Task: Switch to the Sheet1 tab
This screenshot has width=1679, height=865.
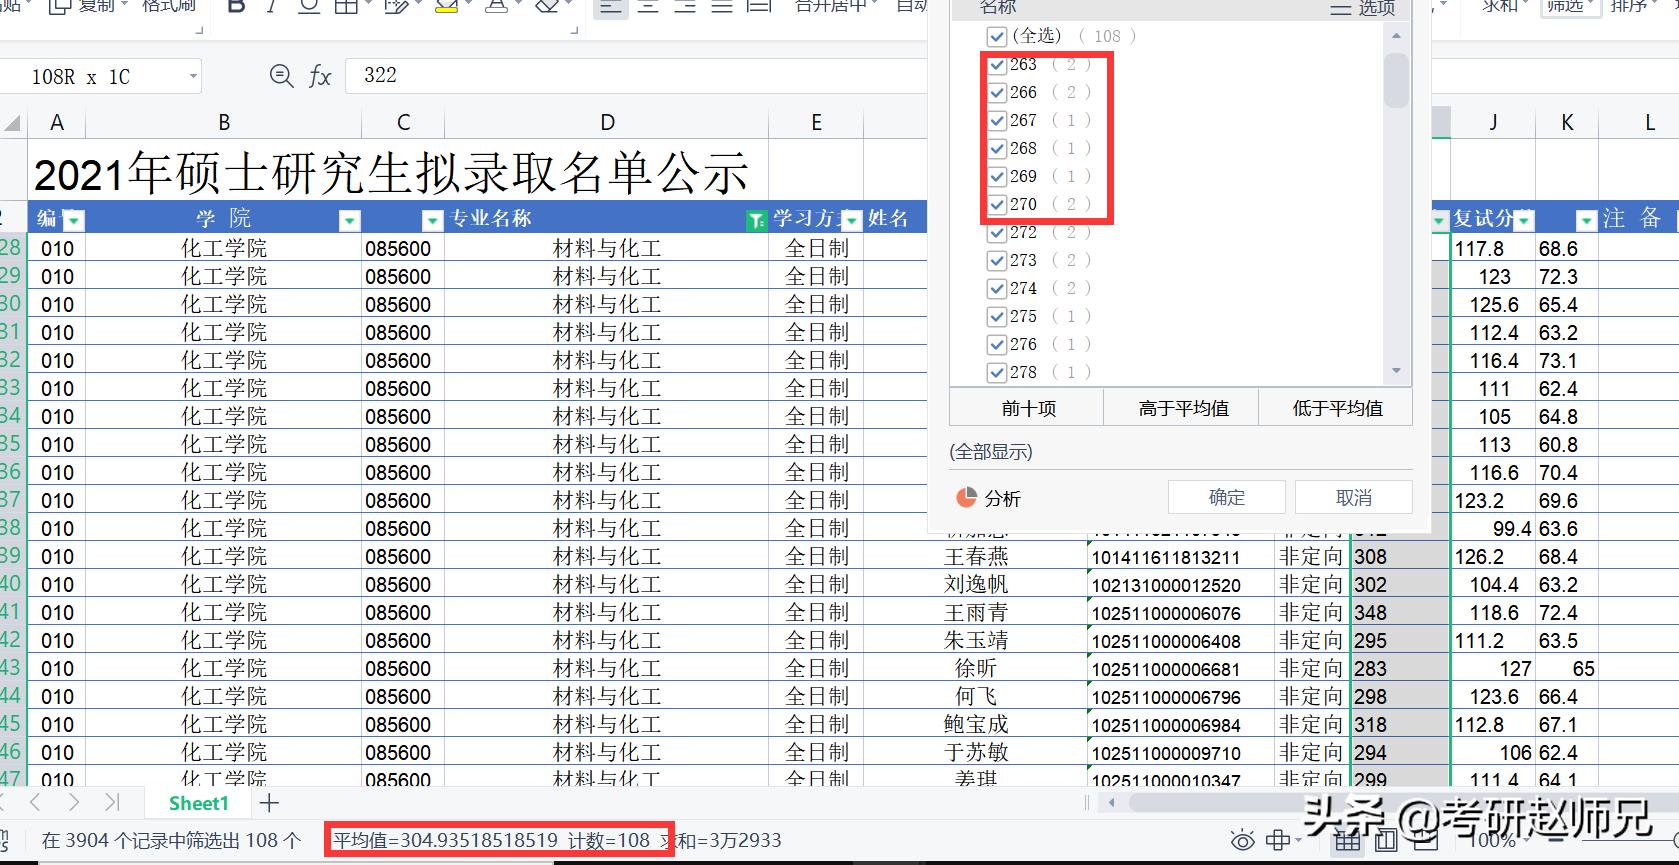Action: (x=198, y=803)
